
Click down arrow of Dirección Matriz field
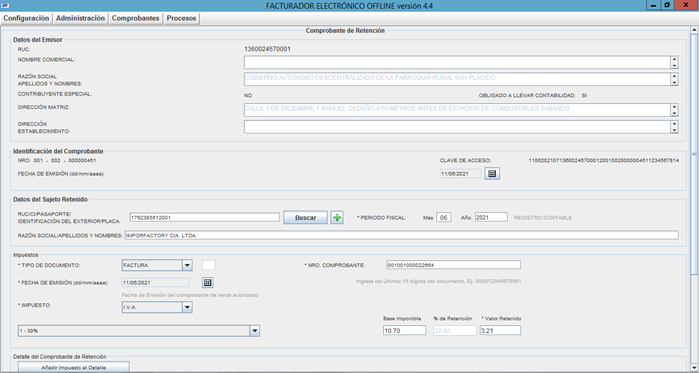(674, 113)
